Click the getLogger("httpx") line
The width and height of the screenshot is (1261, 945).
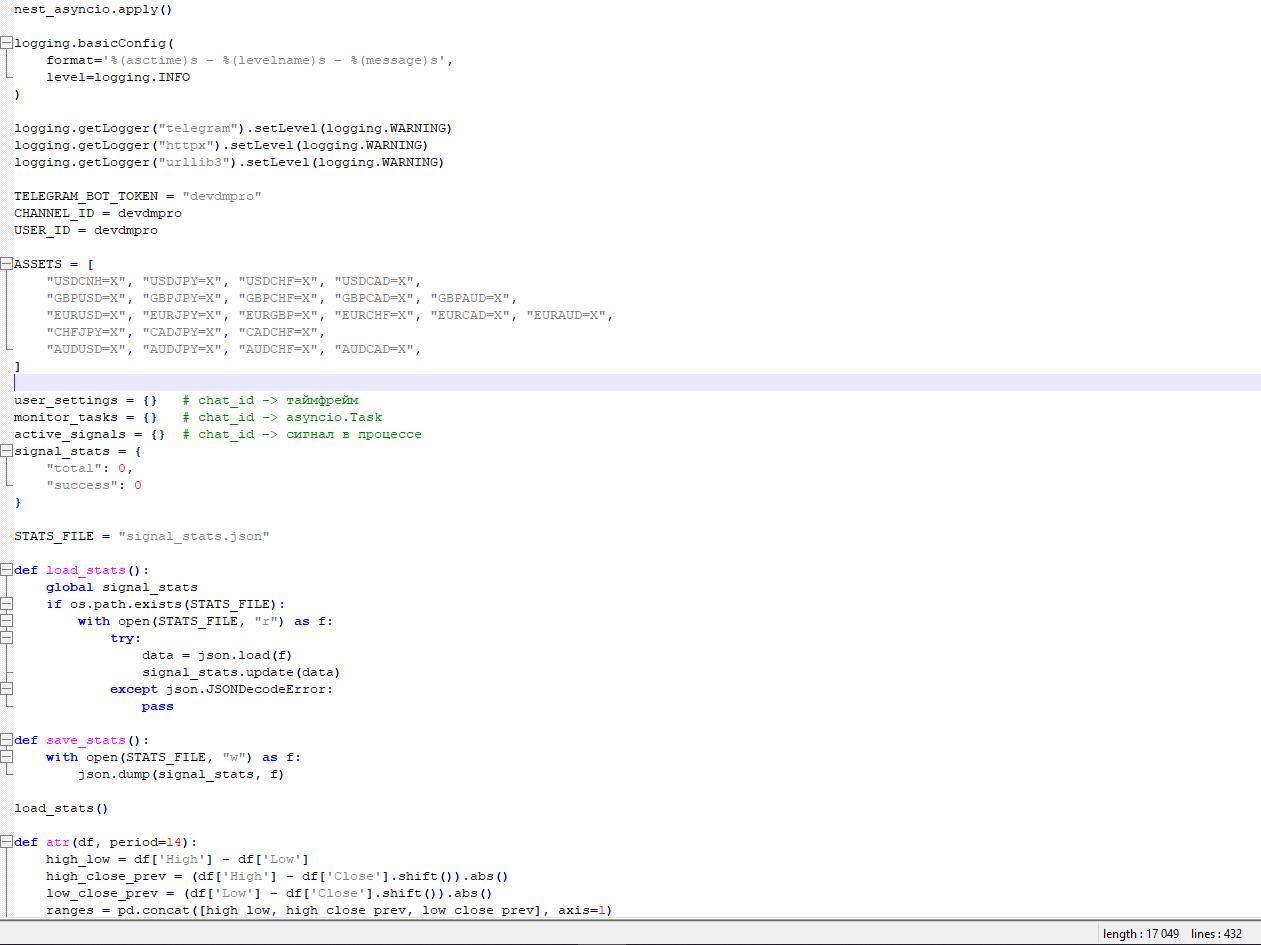coord(221,145)
